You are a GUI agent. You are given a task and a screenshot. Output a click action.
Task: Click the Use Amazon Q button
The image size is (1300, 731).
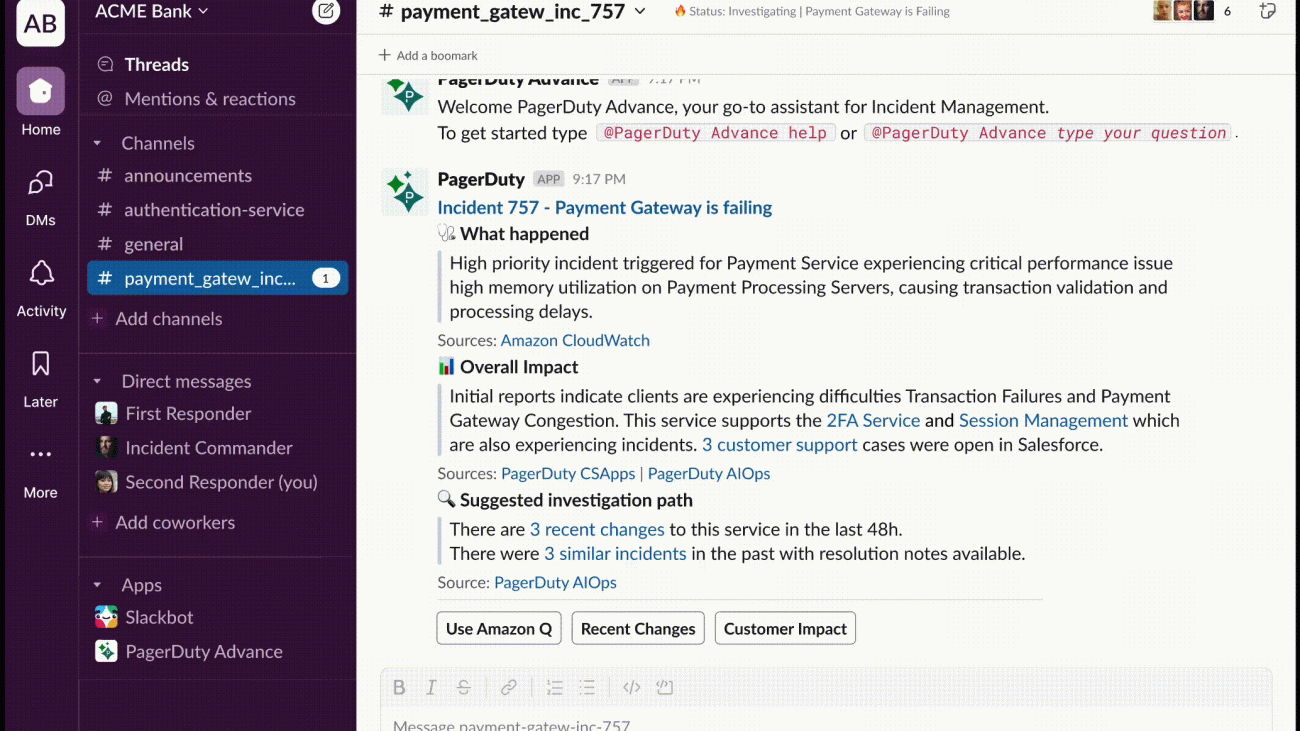click(x=499, y=628)
